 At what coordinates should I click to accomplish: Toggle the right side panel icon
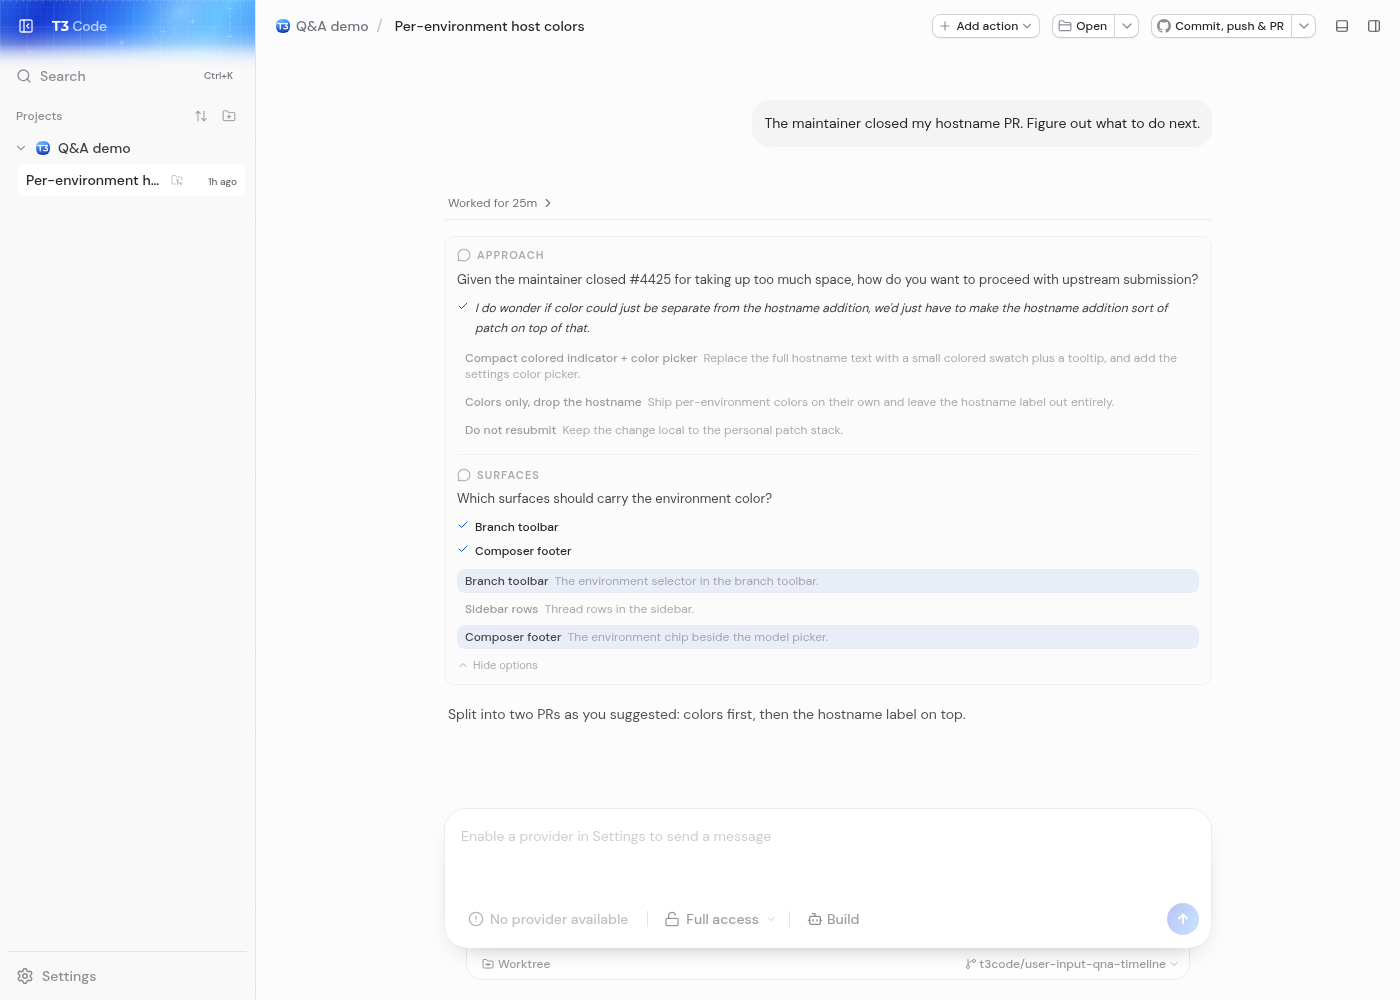pyautogui.click(x=1374, y=26)
